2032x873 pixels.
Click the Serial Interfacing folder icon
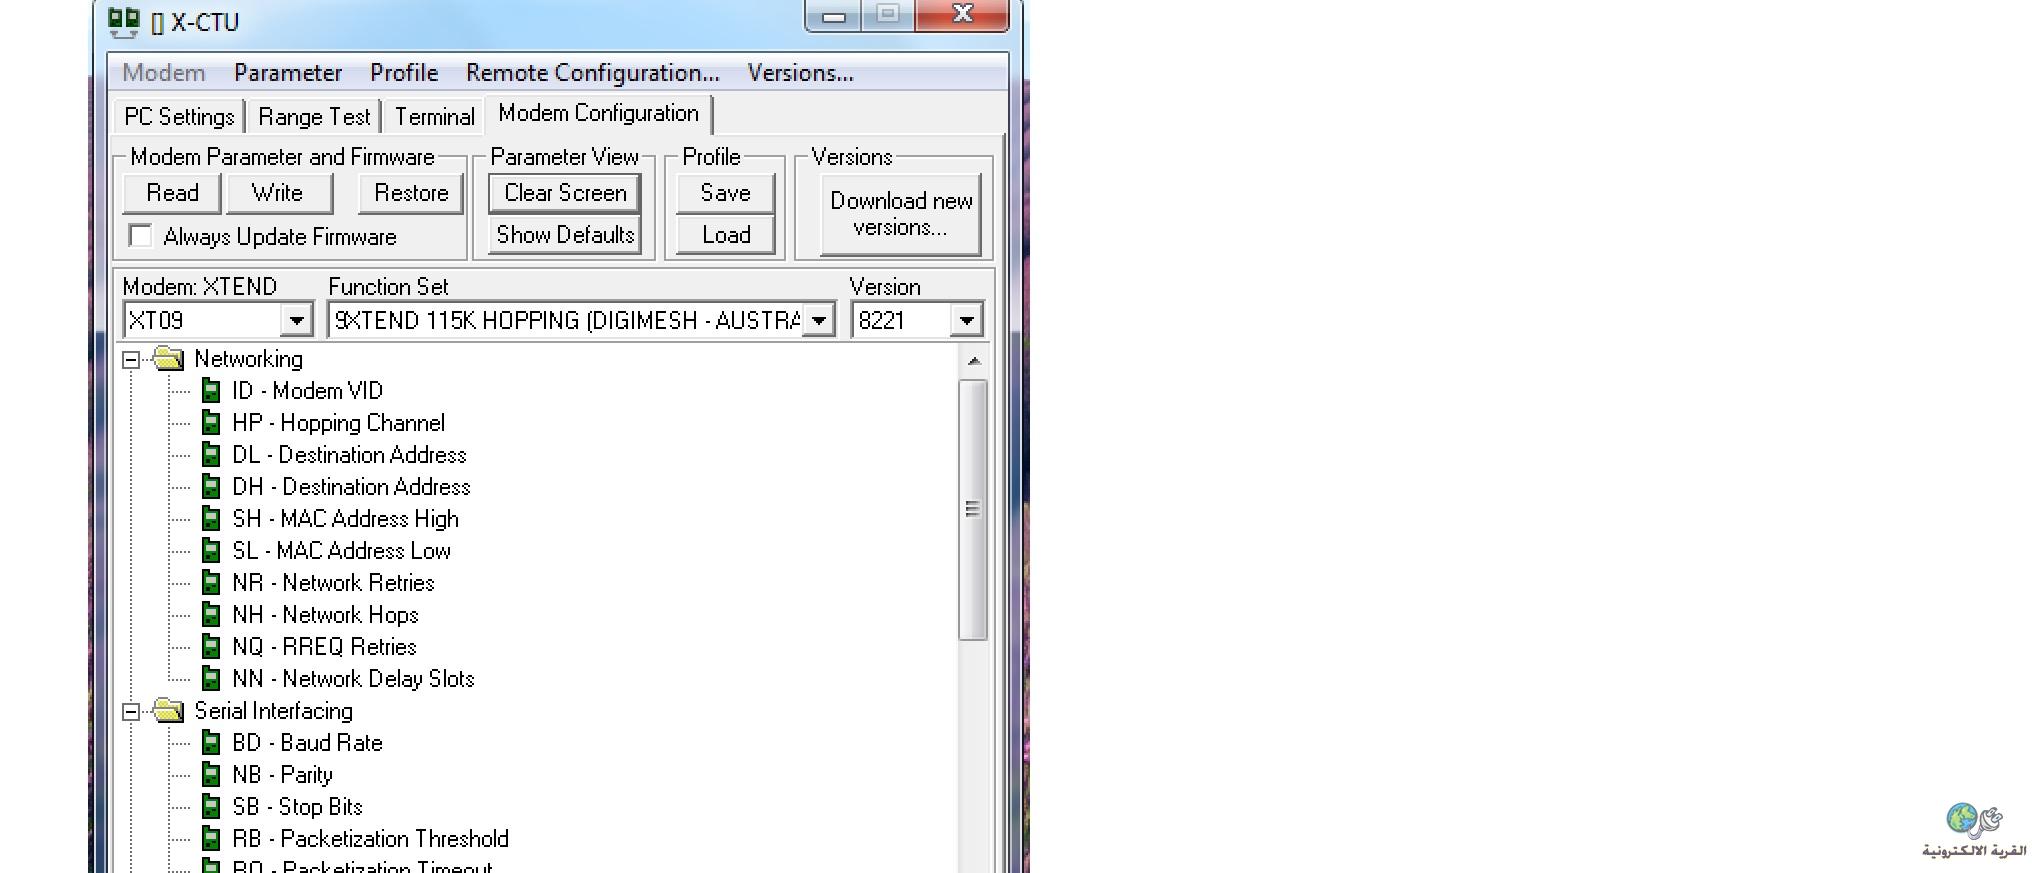168,711
